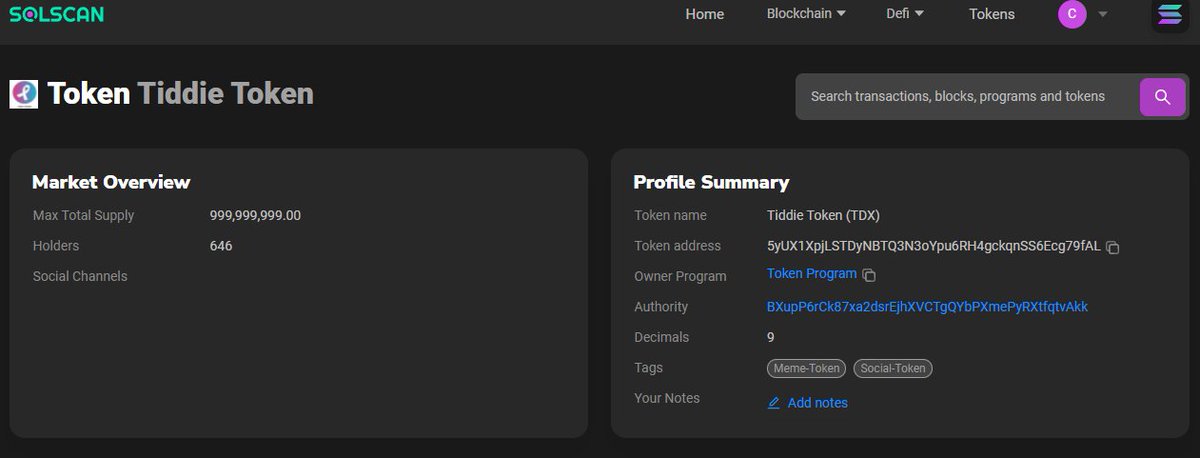Open the Tokens page
The image size is (1200, 458).
tap(992, 14)
